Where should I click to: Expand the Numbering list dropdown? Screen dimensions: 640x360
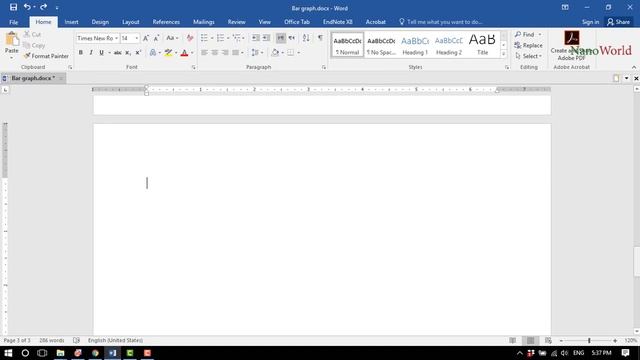point(228,38)
